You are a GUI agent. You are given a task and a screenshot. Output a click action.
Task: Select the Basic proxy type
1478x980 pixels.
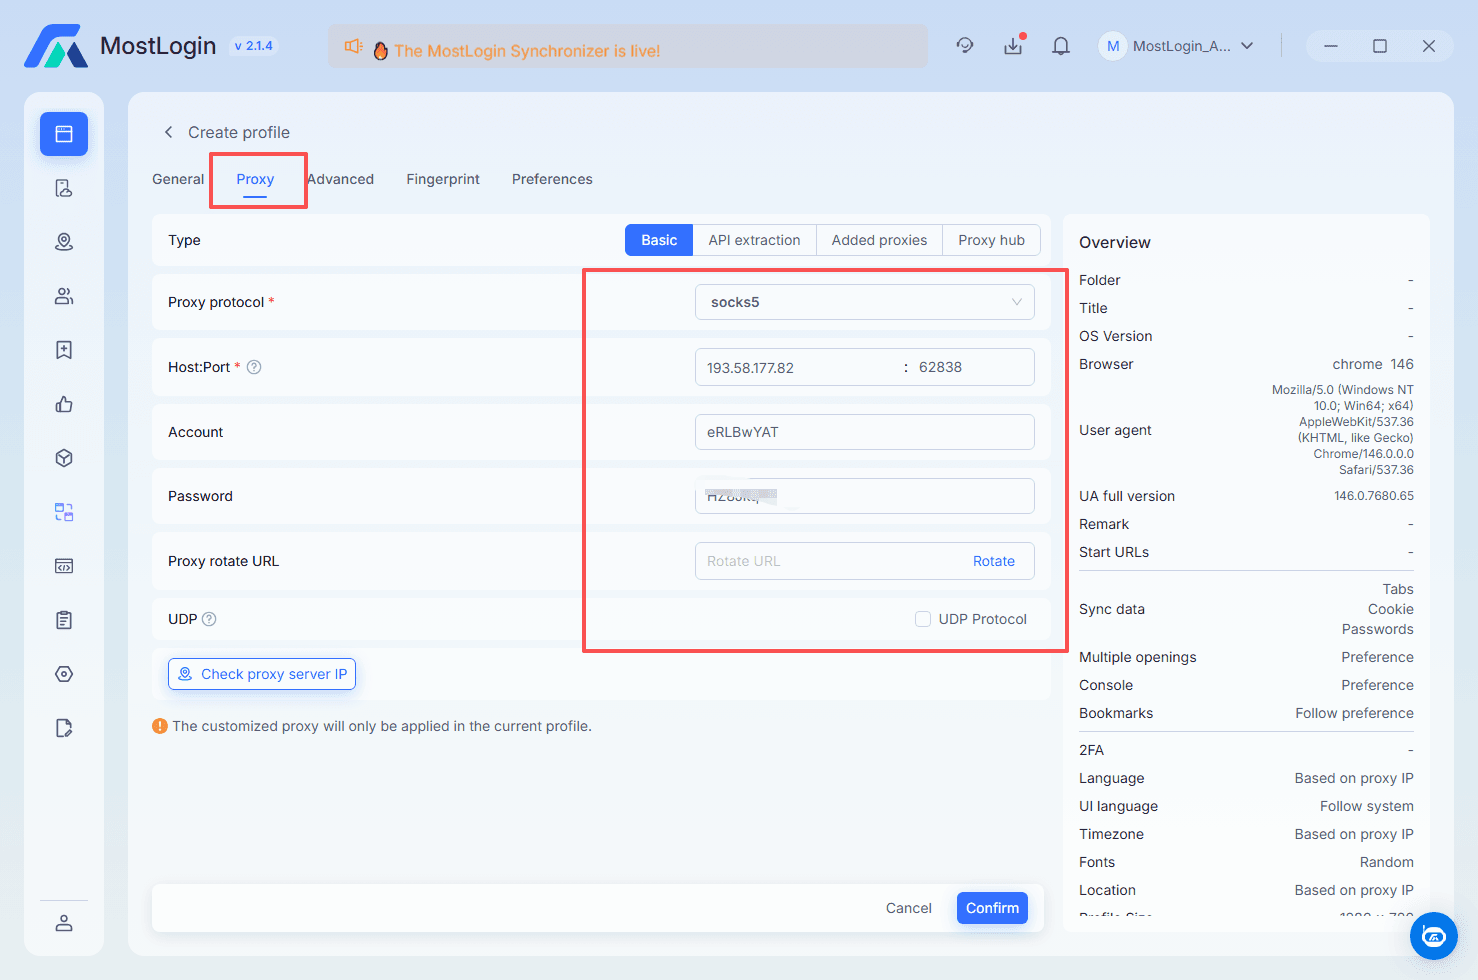point(659,240)
